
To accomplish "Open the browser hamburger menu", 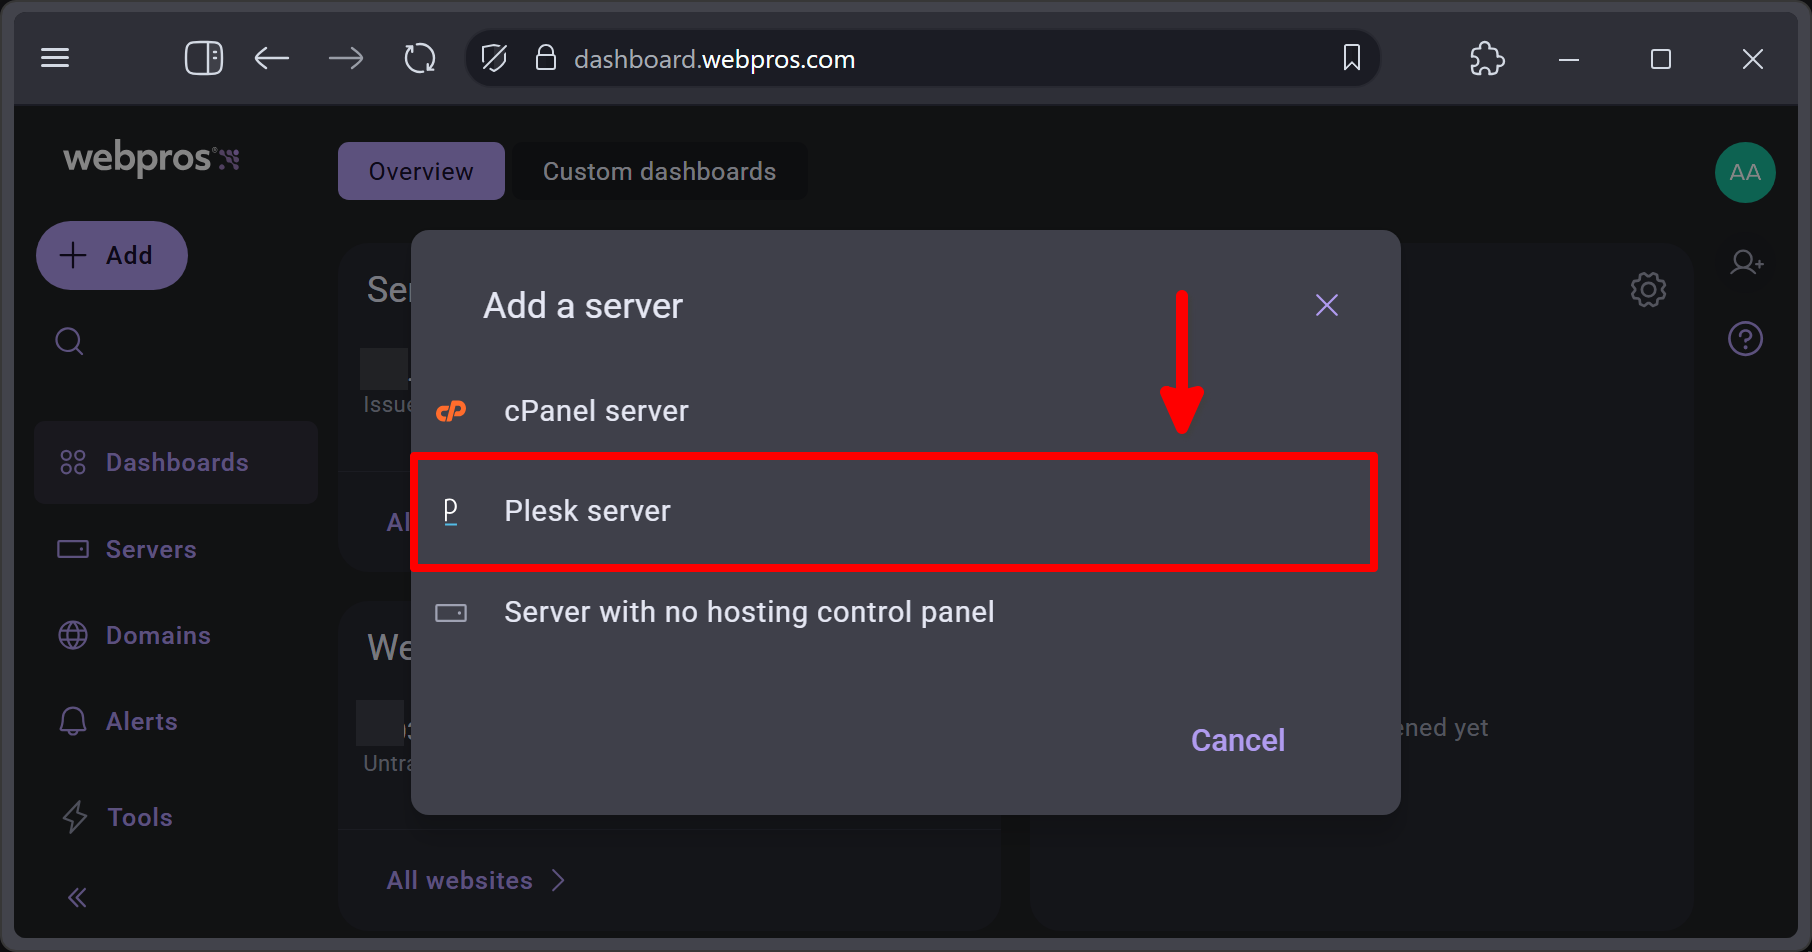I will pos(55,58).
